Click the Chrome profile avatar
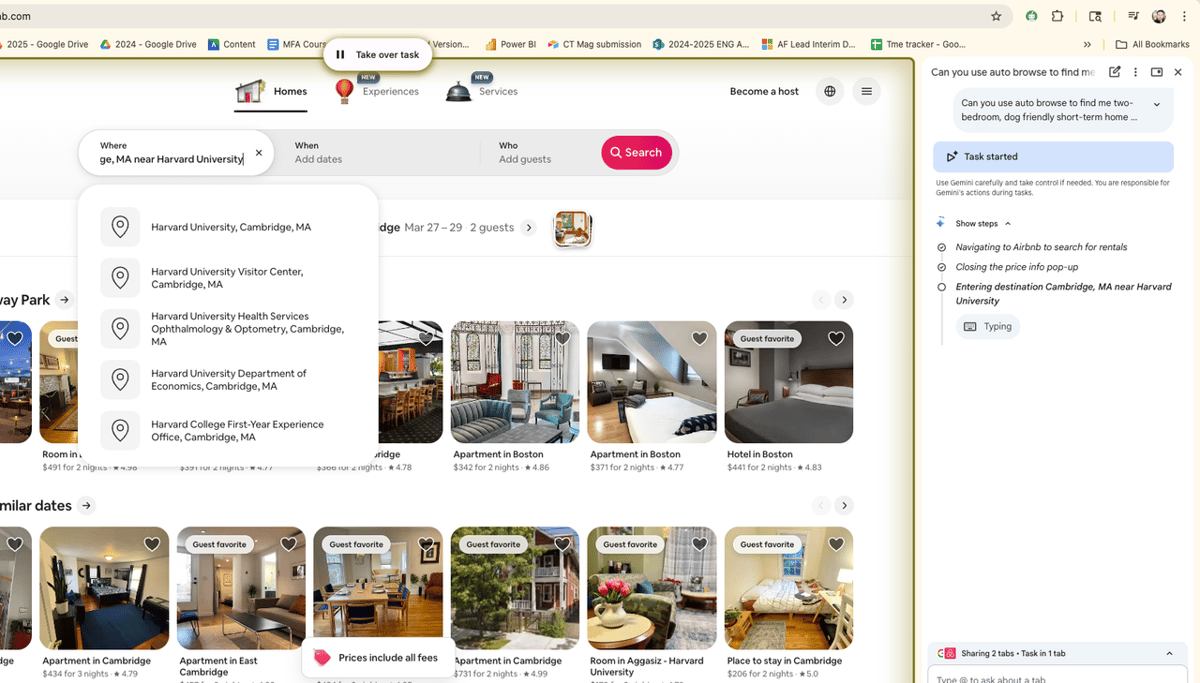Image resolution: width=1200 pixels, height=683 pixels. click(1158, 16)
